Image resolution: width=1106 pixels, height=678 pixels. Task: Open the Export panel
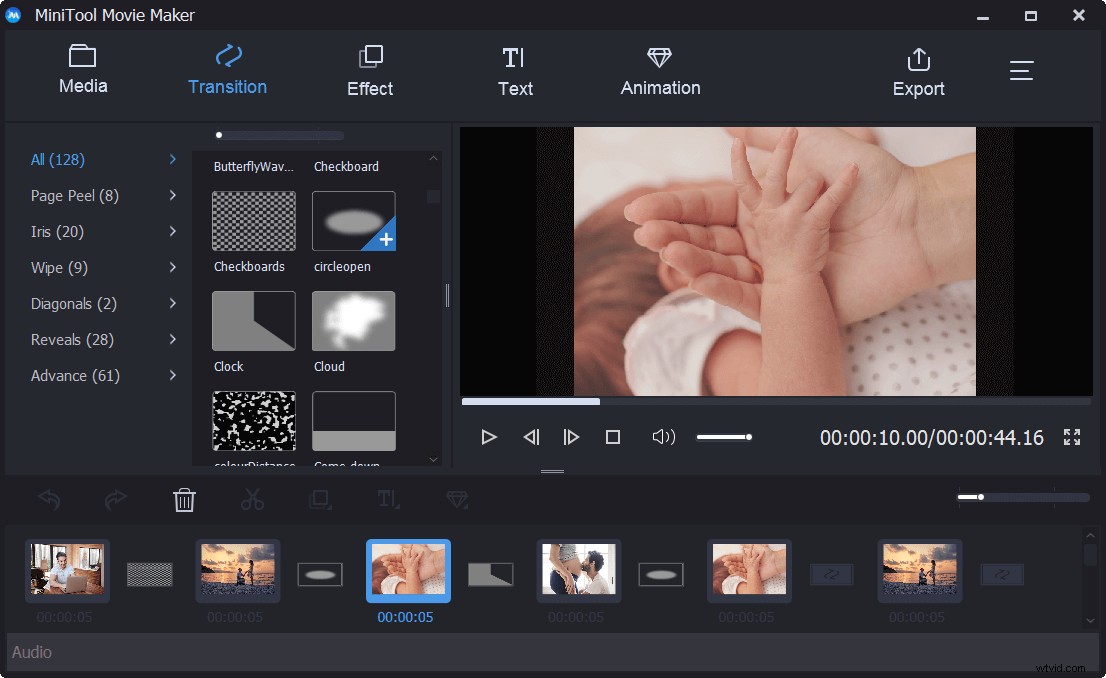pos(918,70)
